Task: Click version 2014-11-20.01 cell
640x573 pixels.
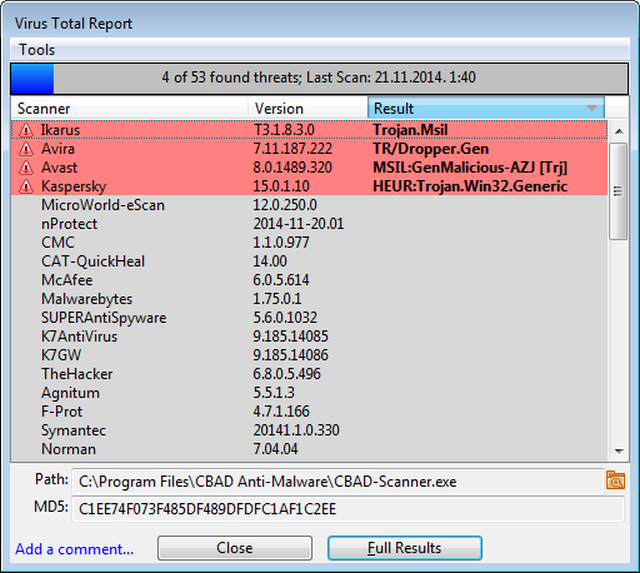Action: click(x=298, y=224)
